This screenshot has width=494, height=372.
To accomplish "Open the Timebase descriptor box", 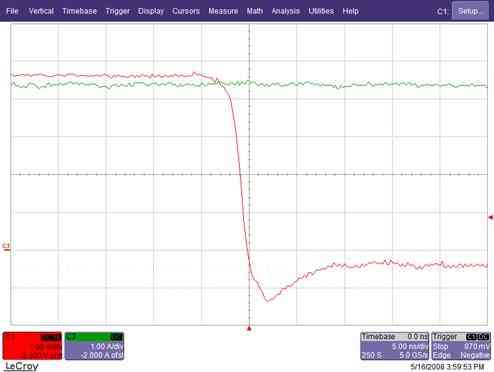I will tap(394, 346).
